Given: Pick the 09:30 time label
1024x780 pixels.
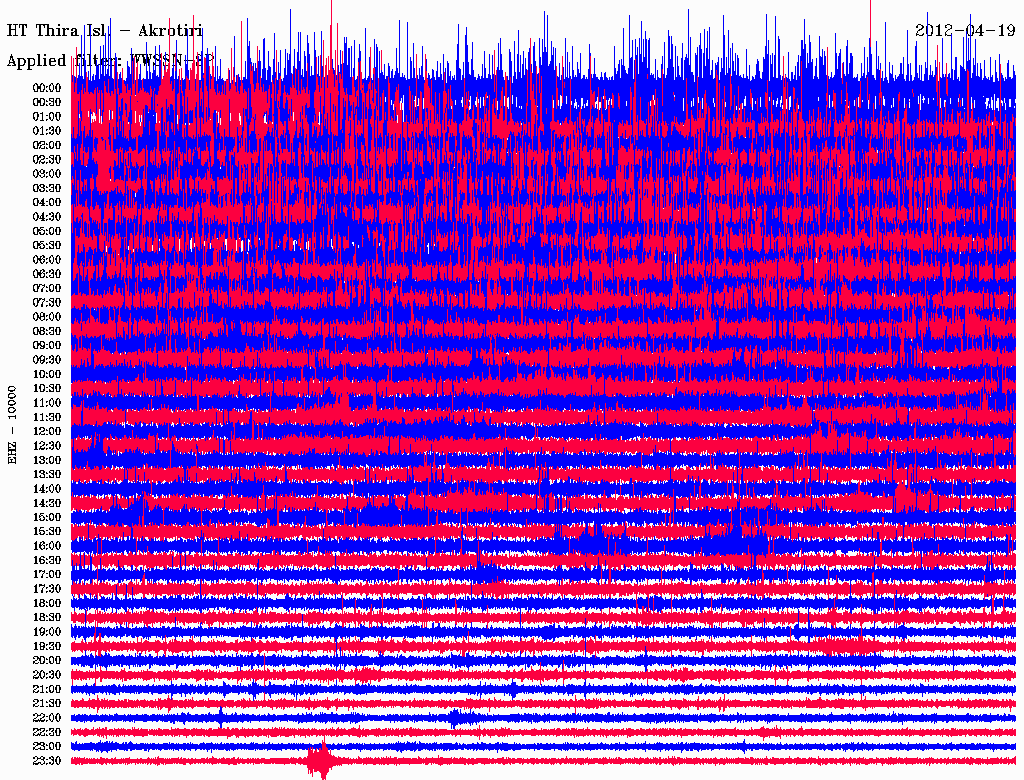Looking at the screenshot, I should [x=47, y=360].
